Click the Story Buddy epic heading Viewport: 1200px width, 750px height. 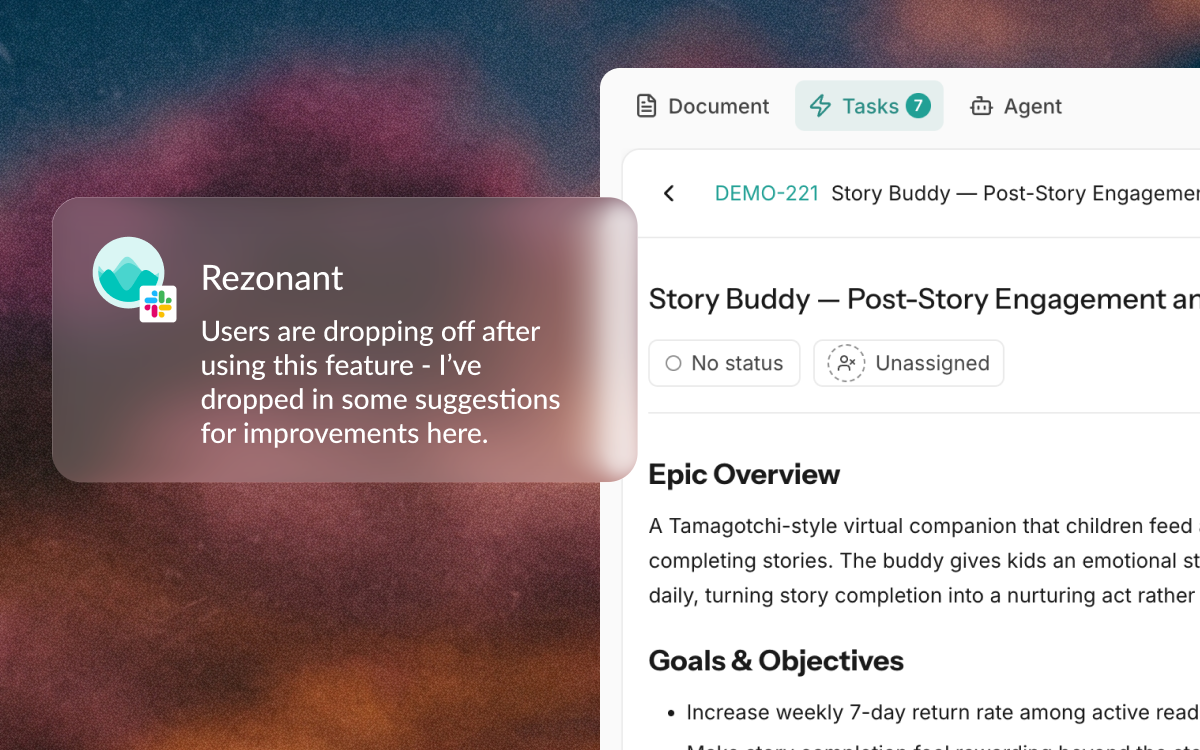[x=924, y=299]
